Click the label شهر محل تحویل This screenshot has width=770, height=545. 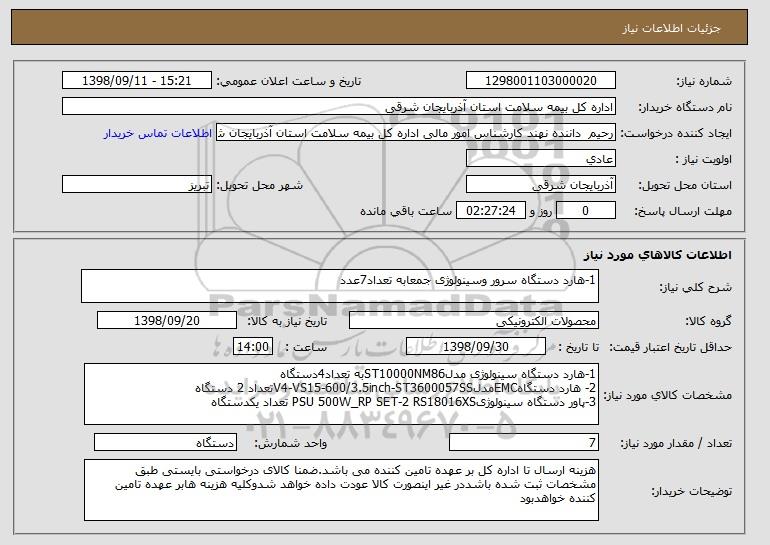pos(260,185)
